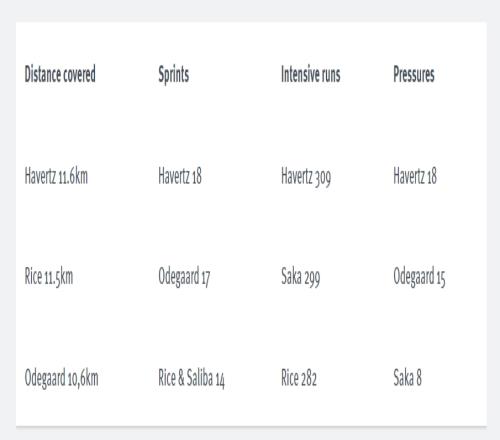This screenshot has height=440, width=500.
Task: Click the Saka 299 cell
Action: click(301, 277)
